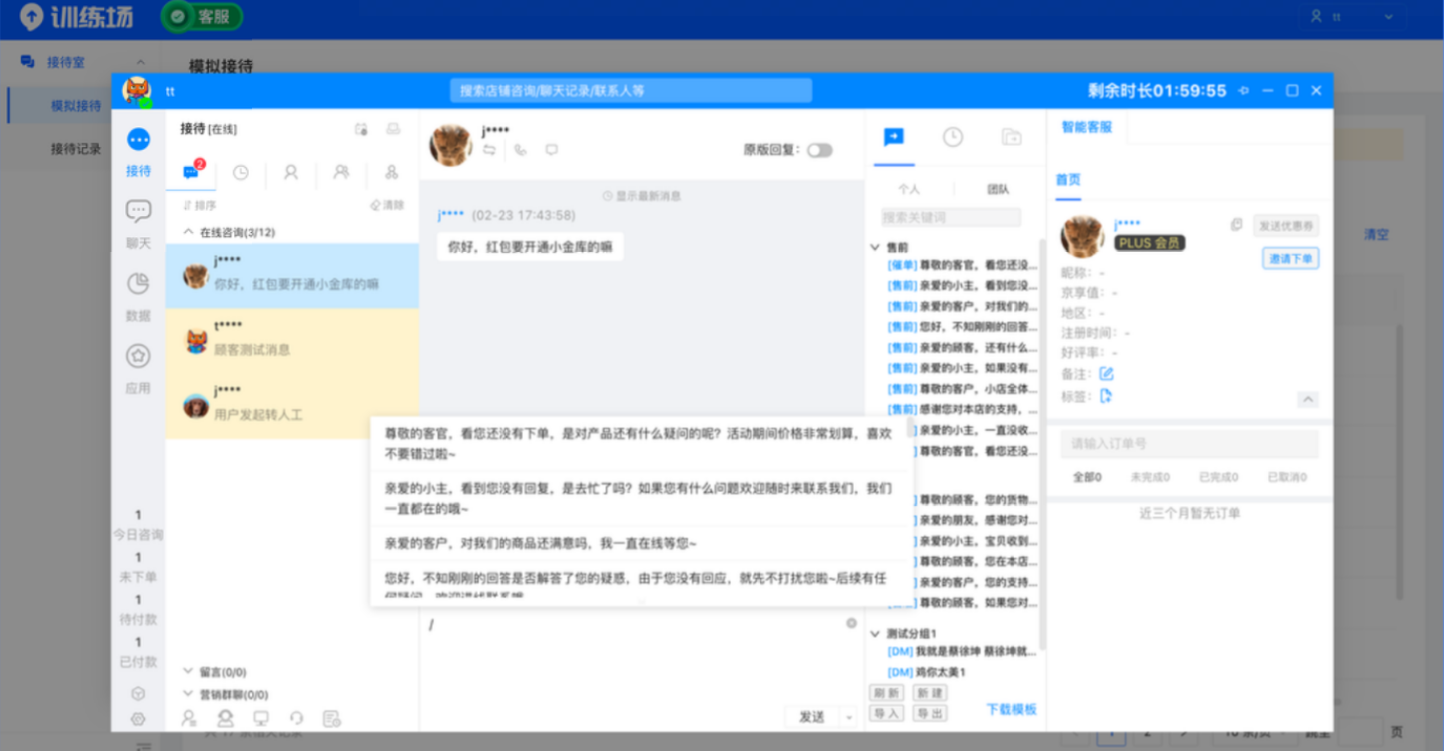Expand the 营销群聊(0/0) group
The width and height of the screenshot is (1444, 751).
click(188, 694)
